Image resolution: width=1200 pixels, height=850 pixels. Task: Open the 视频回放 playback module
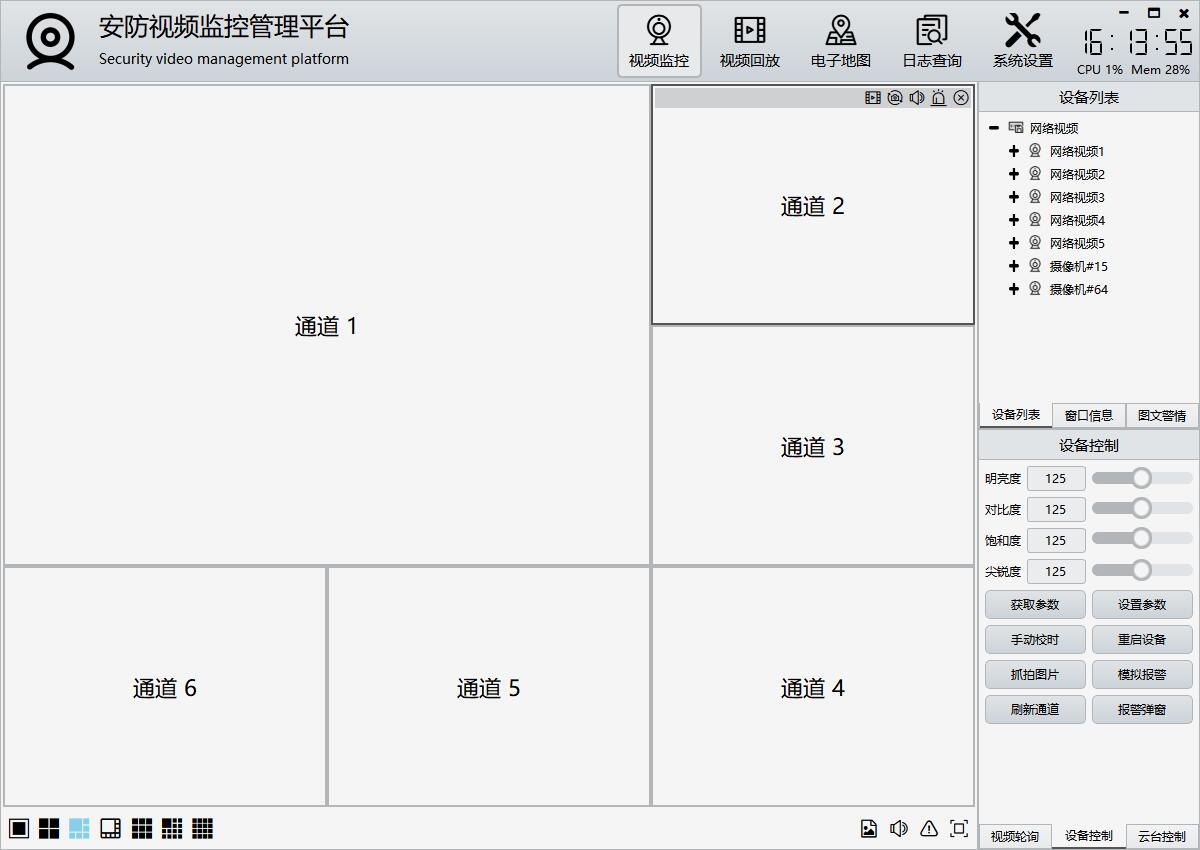pyautogui.click(x=749, y=42)
